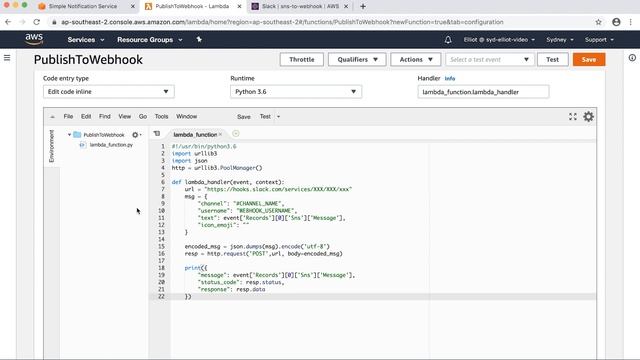The image size is (640, 360).
Task: Go back in the browser
Action: point(8,22)
